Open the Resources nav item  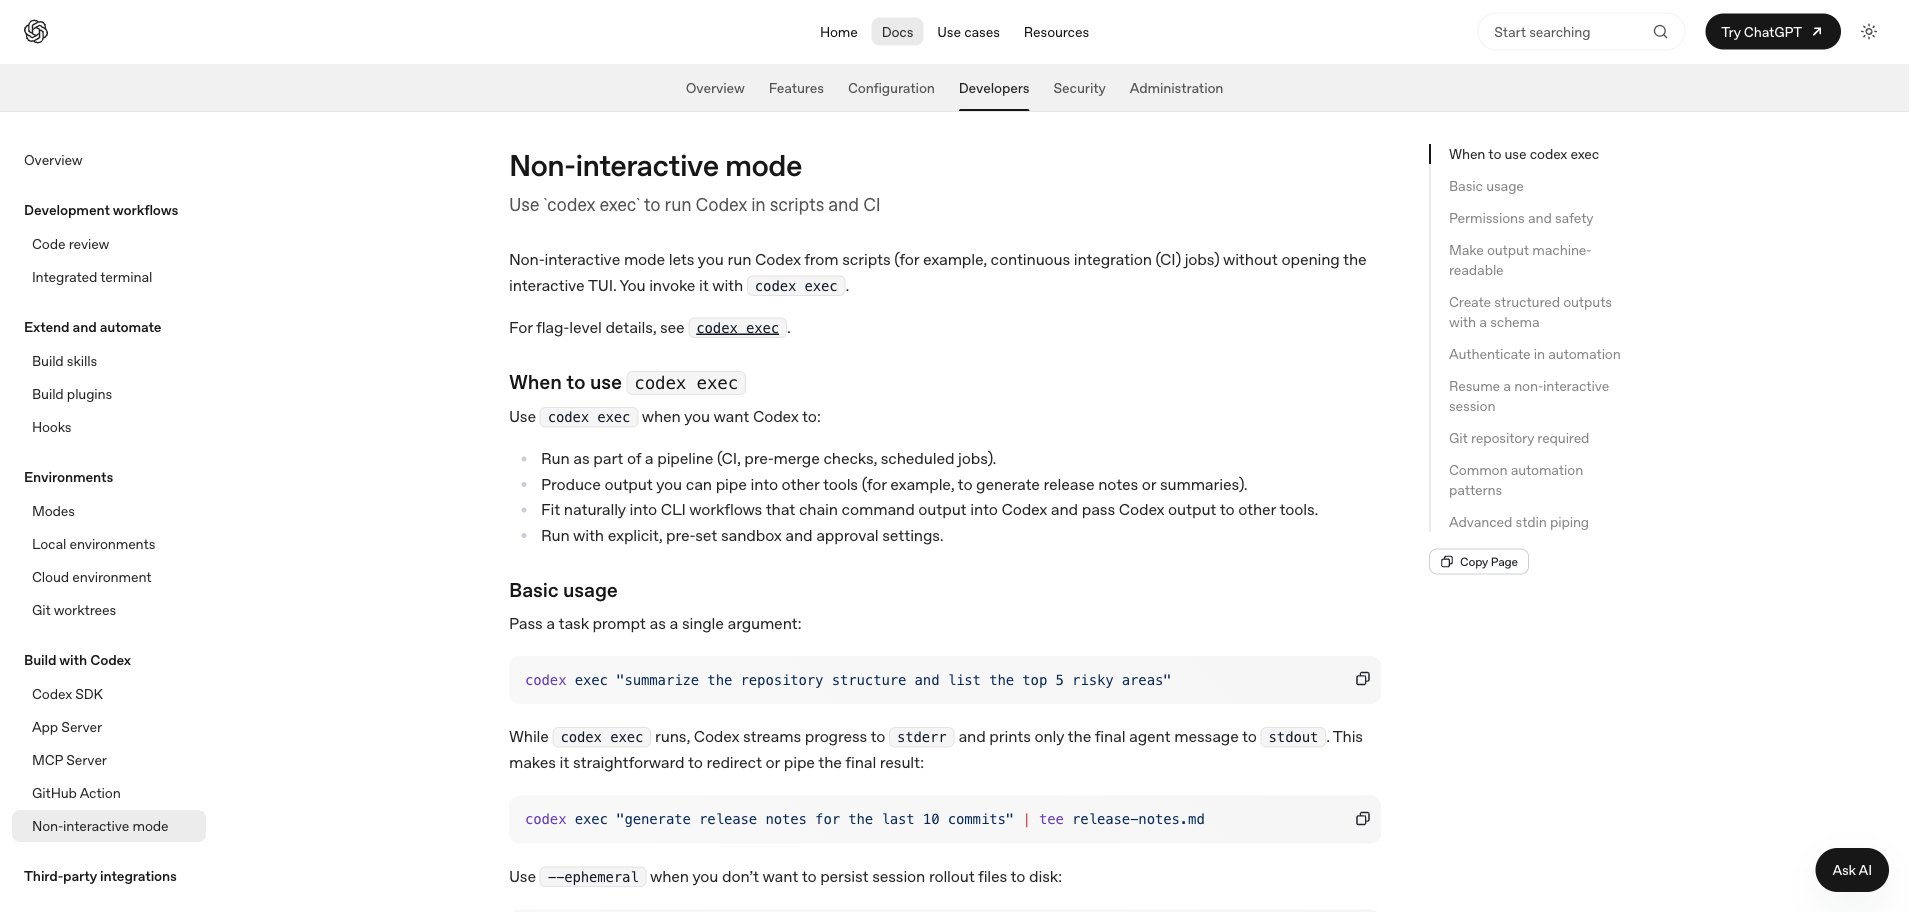tap(1056, 32)
